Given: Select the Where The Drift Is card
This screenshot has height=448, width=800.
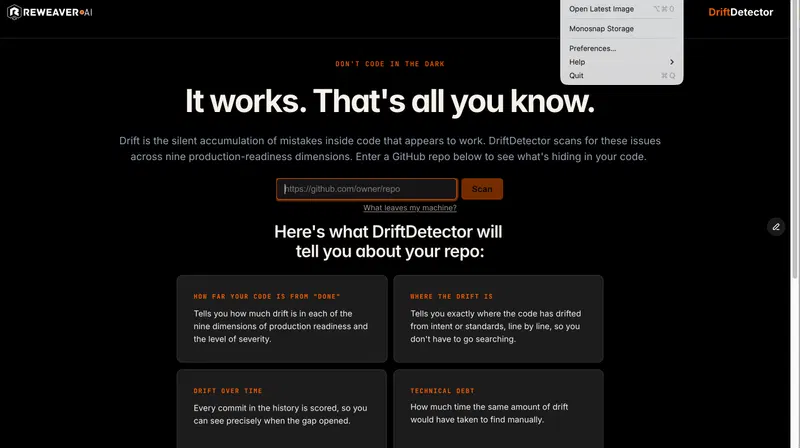Looking at the screenshot, I should 498,319.
